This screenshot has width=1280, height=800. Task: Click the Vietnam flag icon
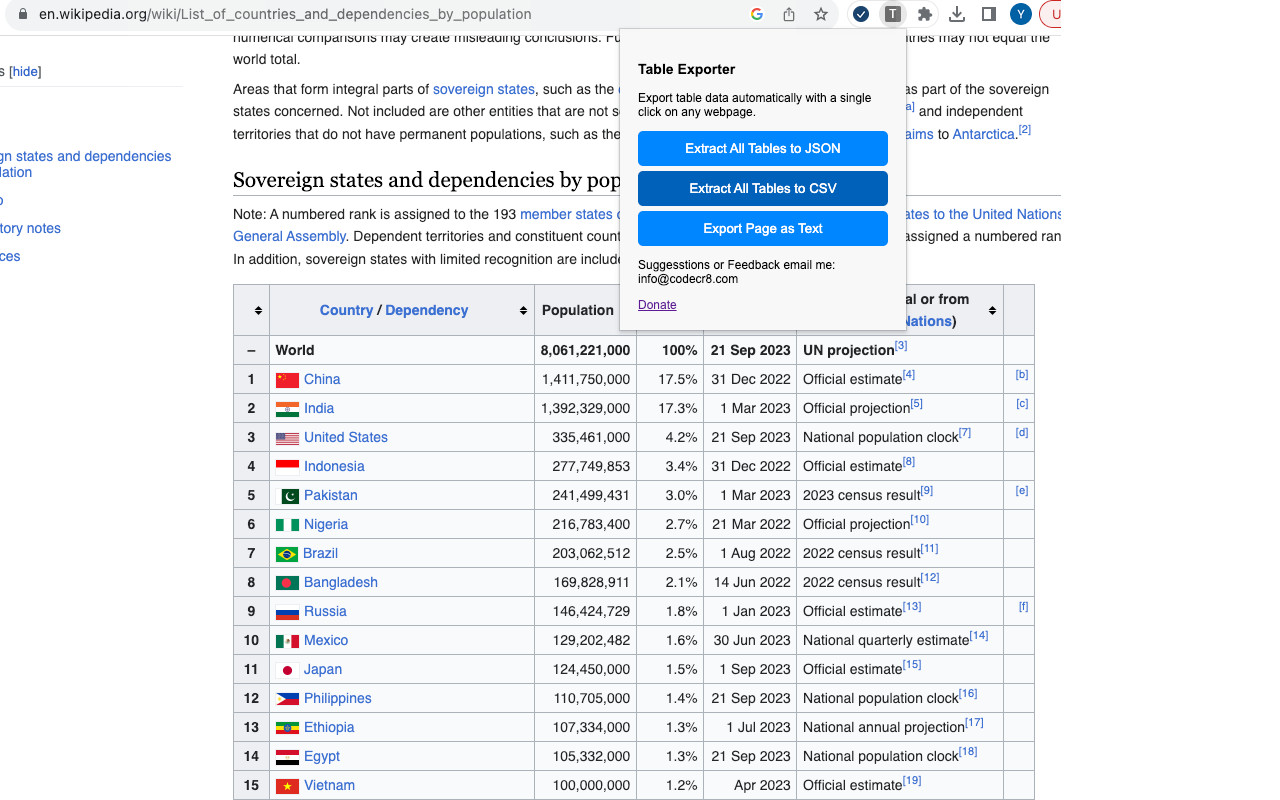287,786
